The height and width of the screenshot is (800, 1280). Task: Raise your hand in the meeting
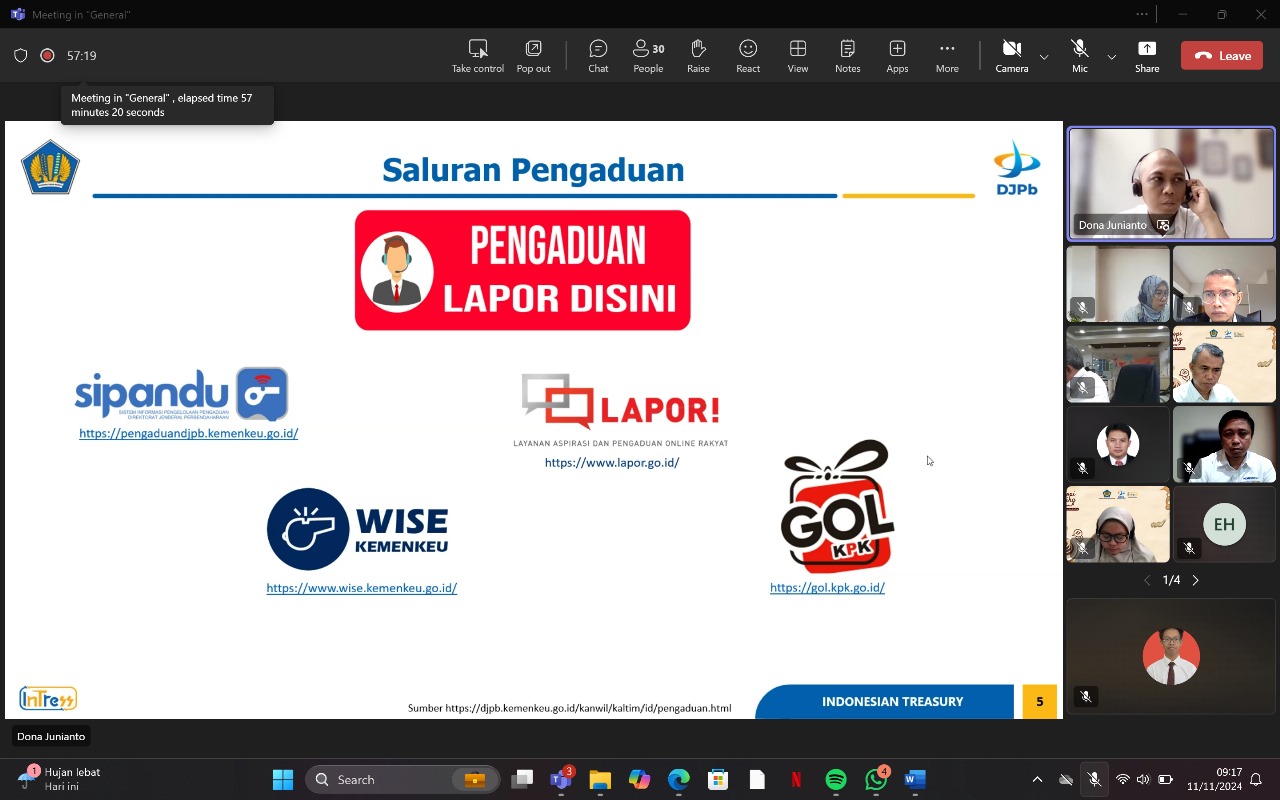click(698, 56)
